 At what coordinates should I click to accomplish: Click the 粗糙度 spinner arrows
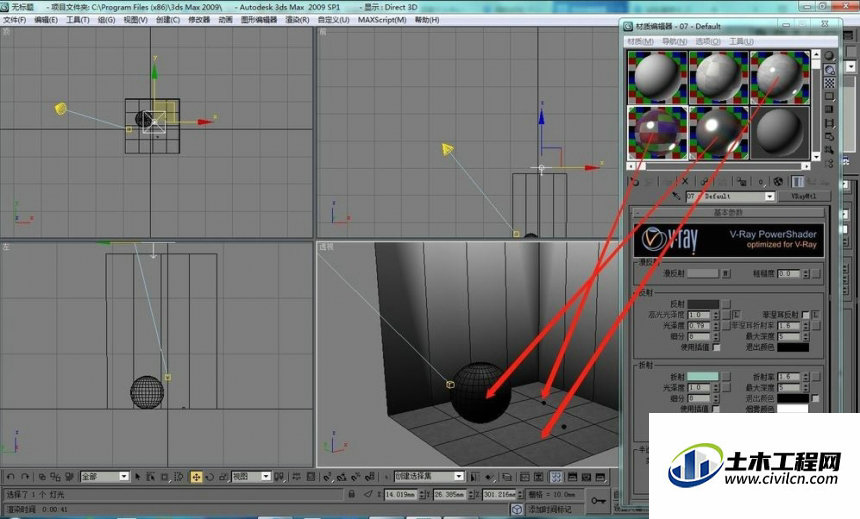pyautogui.click(x=806, y=273)
